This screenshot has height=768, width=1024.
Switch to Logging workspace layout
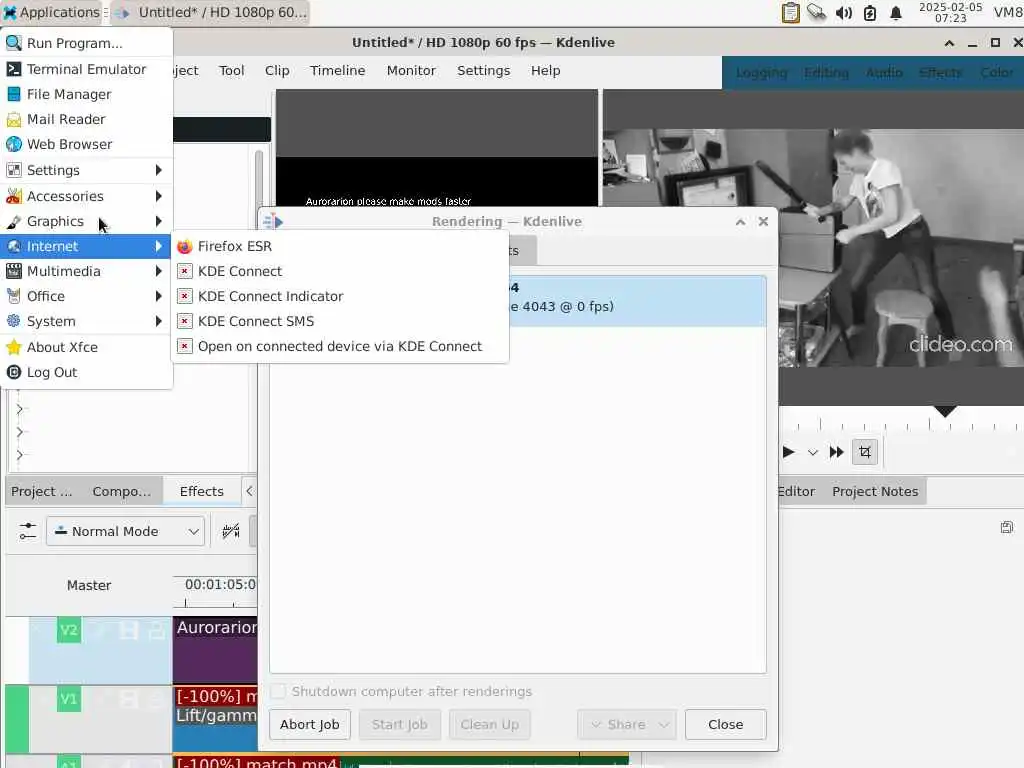(x=761, y=72)
